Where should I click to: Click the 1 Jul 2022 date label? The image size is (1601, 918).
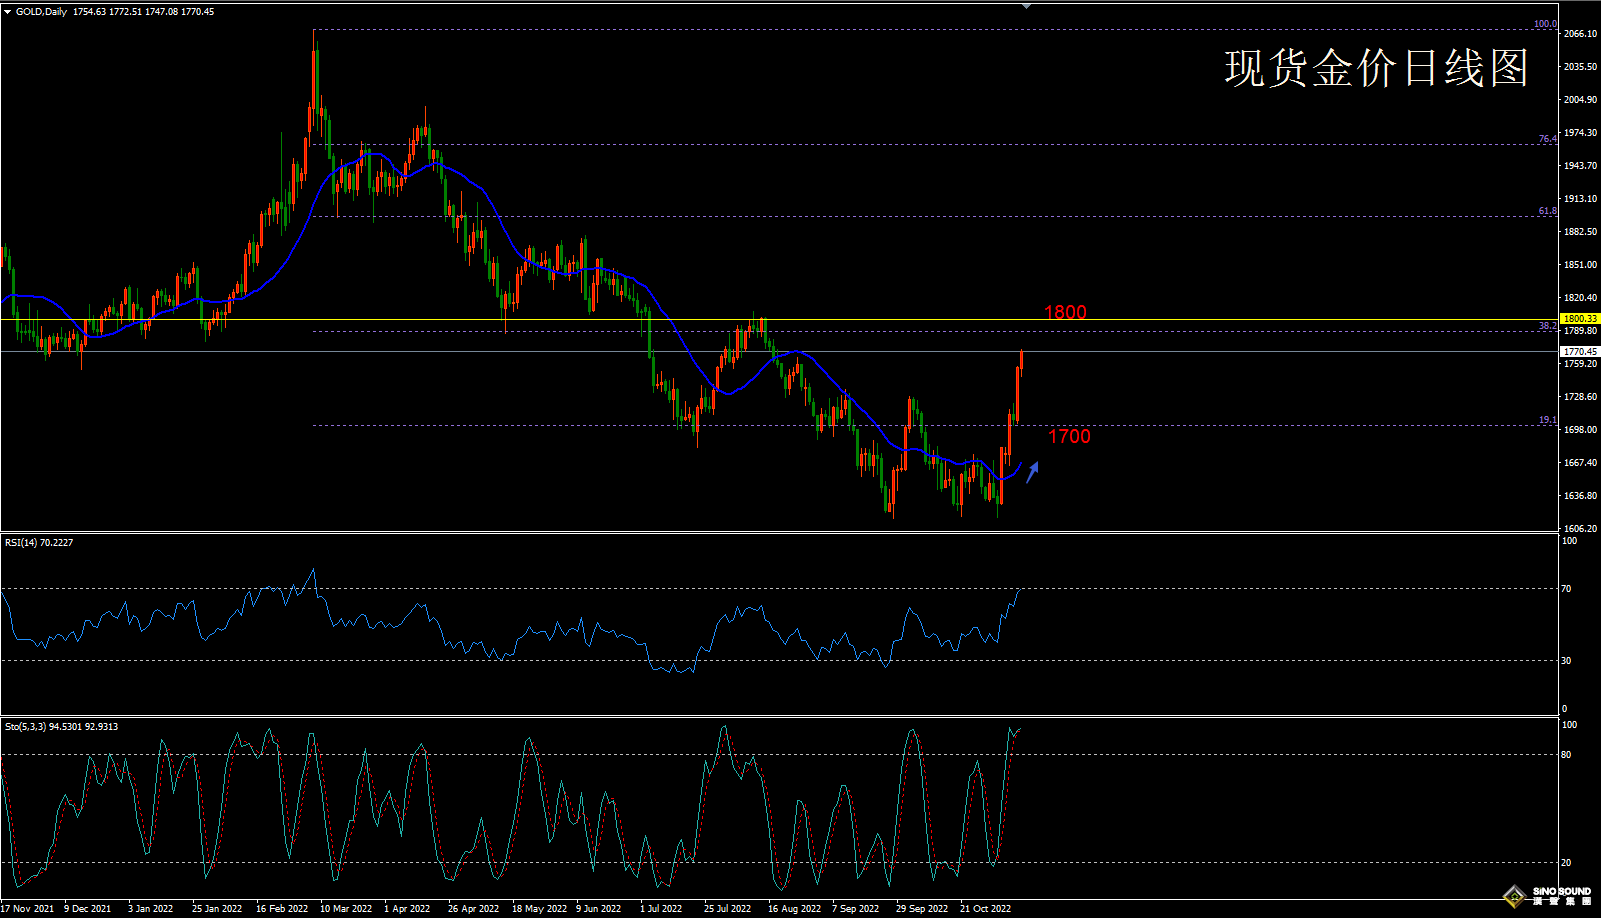click(661, 909)
